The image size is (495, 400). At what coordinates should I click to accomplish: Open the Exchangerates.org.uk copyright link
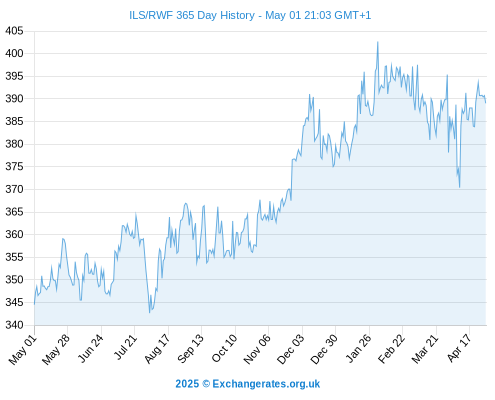point(248,384)
